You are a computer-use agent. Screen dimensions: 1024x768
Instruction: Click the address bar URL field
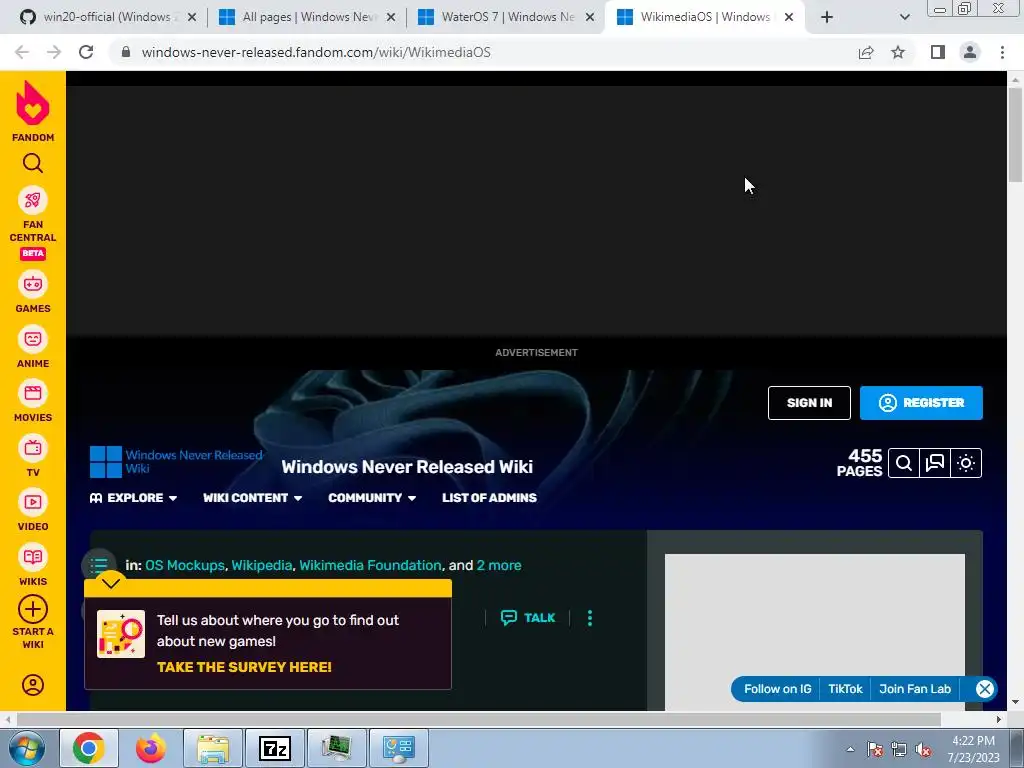(483, 52)
